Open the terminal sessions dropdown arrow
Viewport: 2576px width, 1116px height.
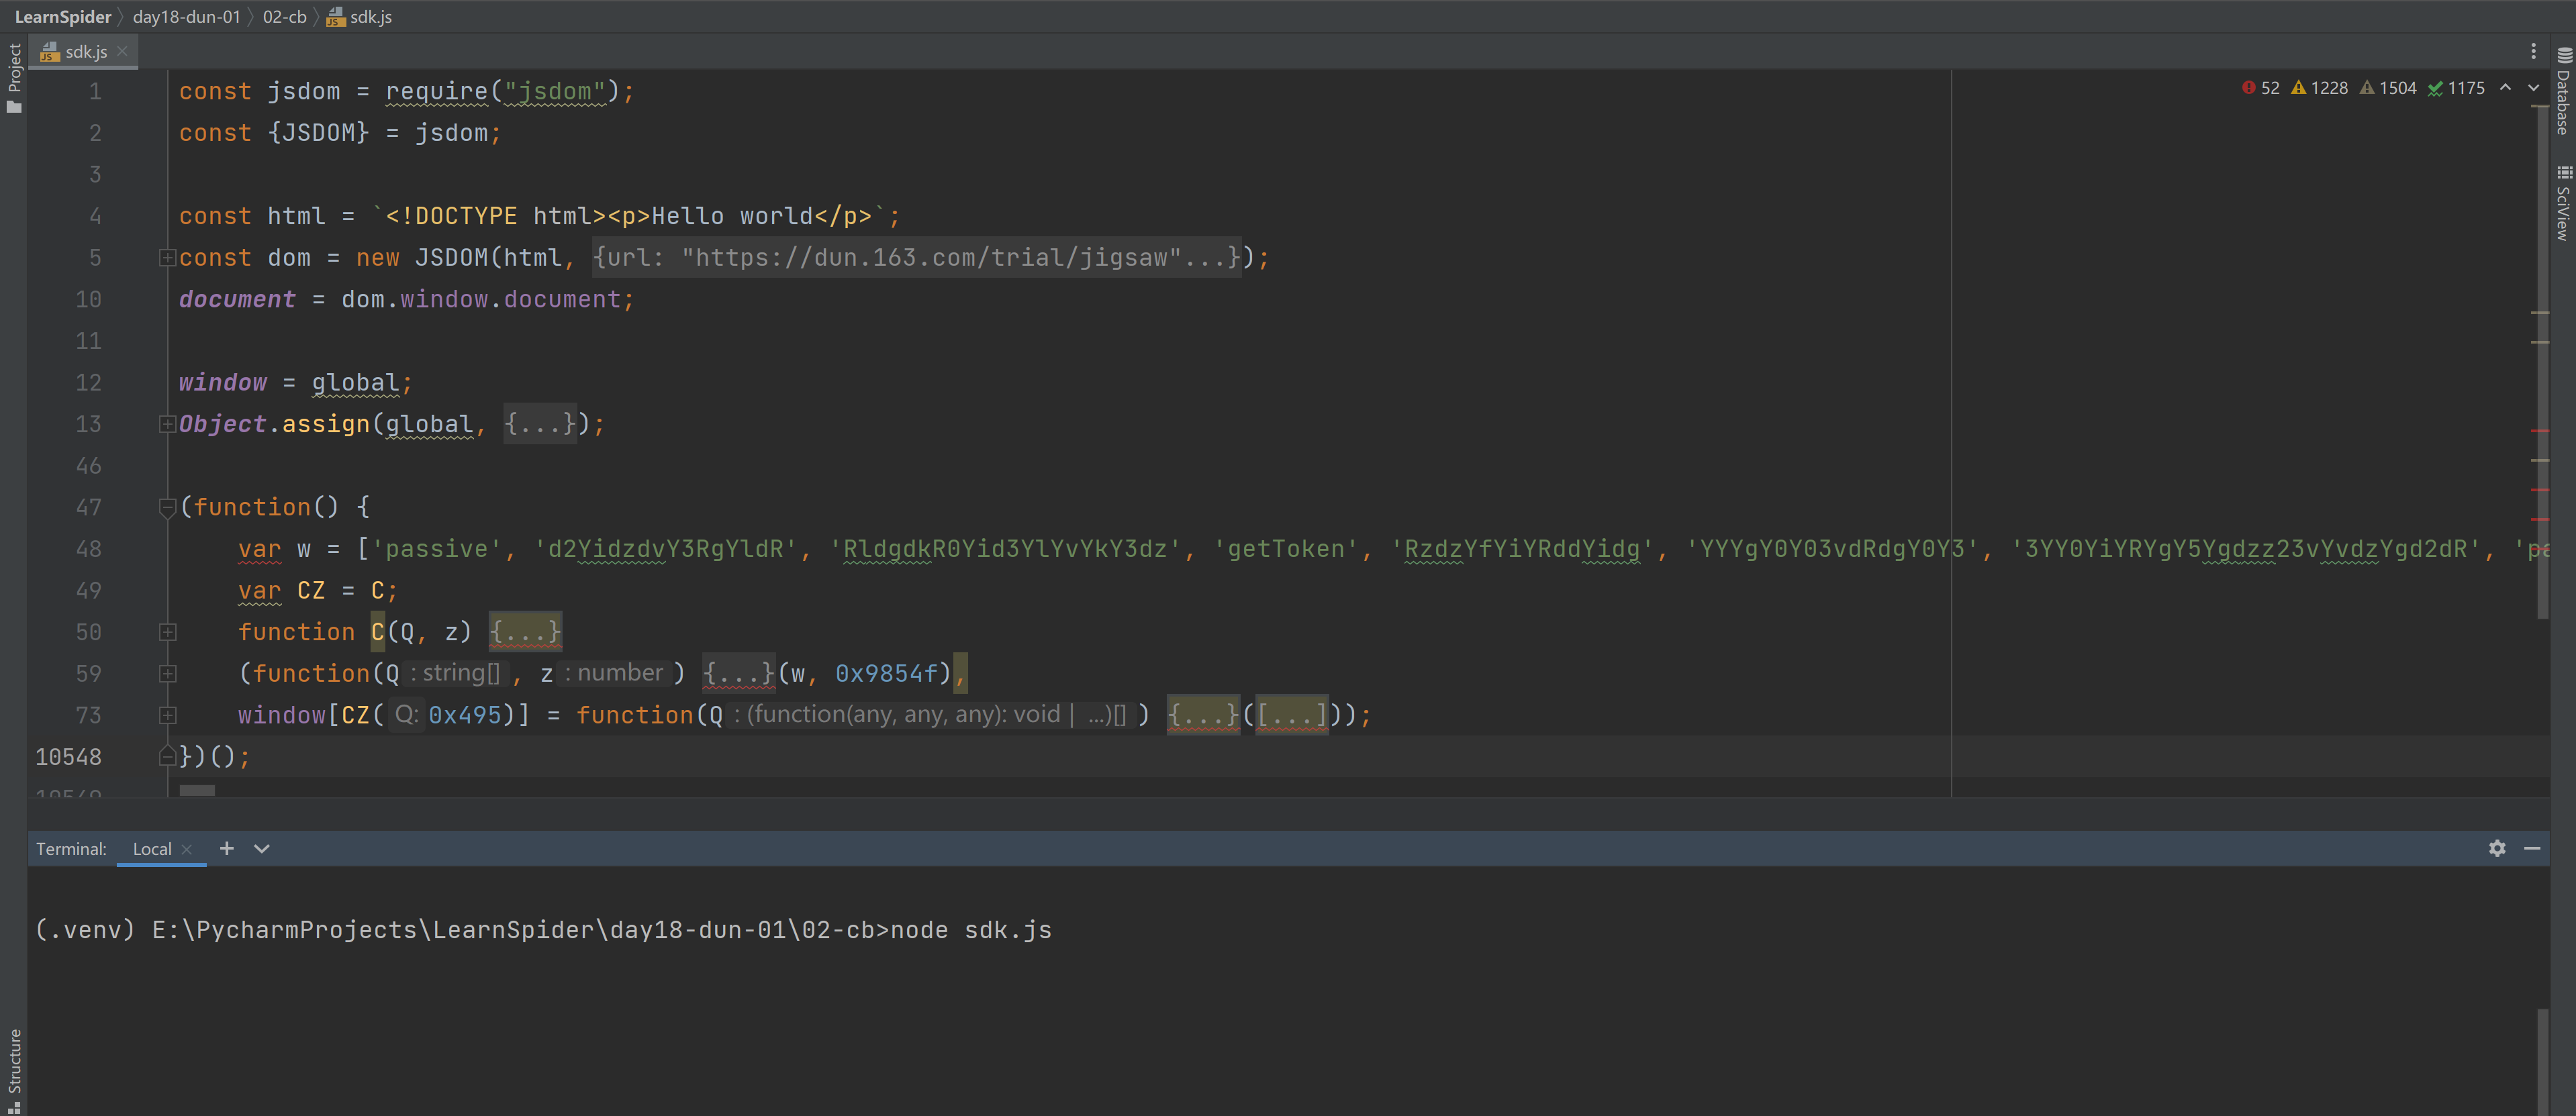[x=262, y=848]
